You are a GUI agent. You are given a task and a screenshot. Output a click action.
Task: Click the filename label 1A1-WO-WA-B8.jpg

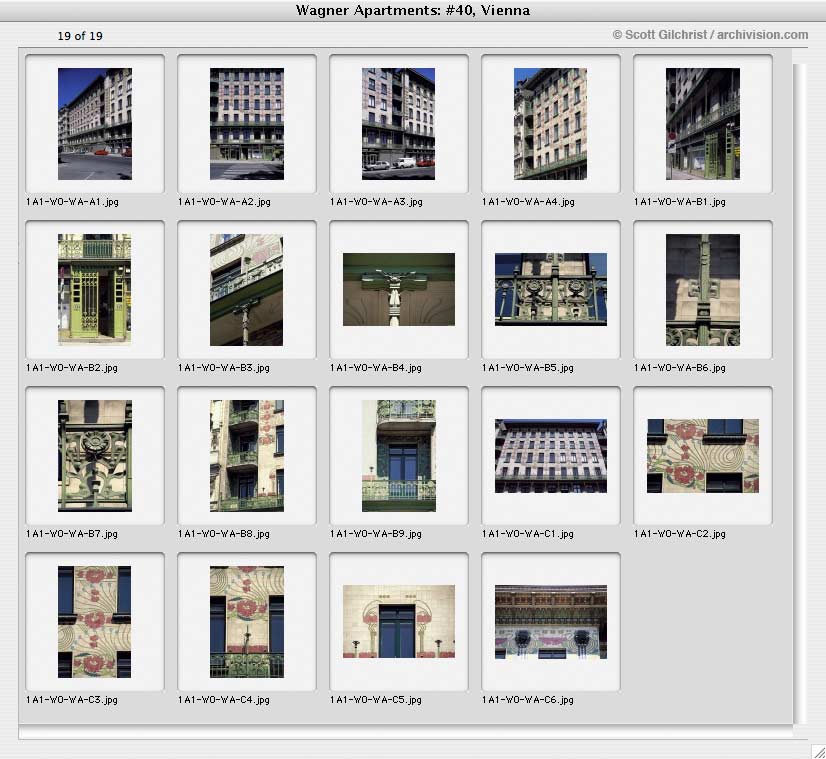click(224, 534)
